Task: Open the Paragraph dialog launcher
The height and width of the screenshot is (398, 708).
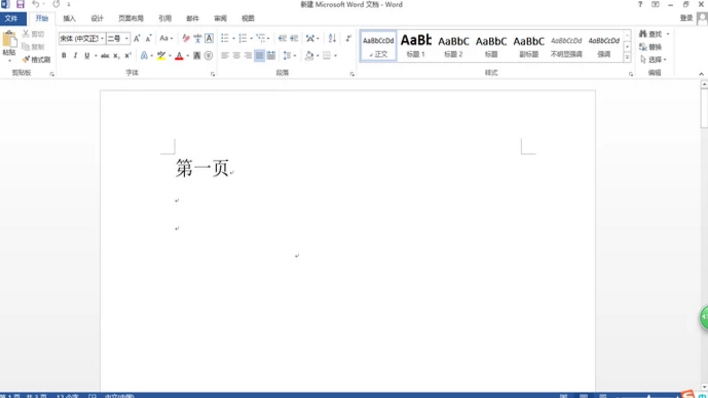Action: [x=352, y=74]
